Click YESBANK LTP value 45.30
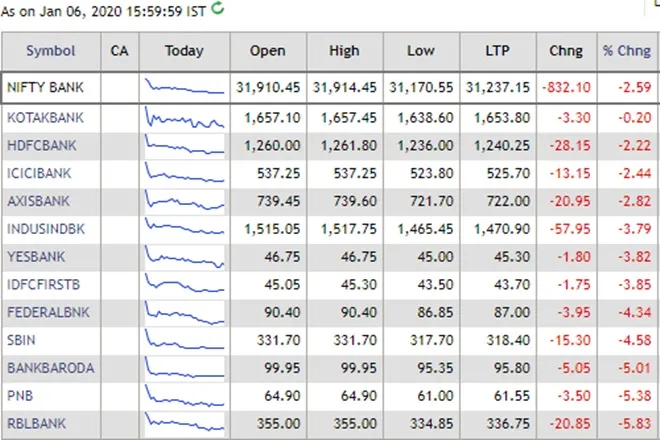Screen dimensions: 660x440 click(x=512, y=256)
